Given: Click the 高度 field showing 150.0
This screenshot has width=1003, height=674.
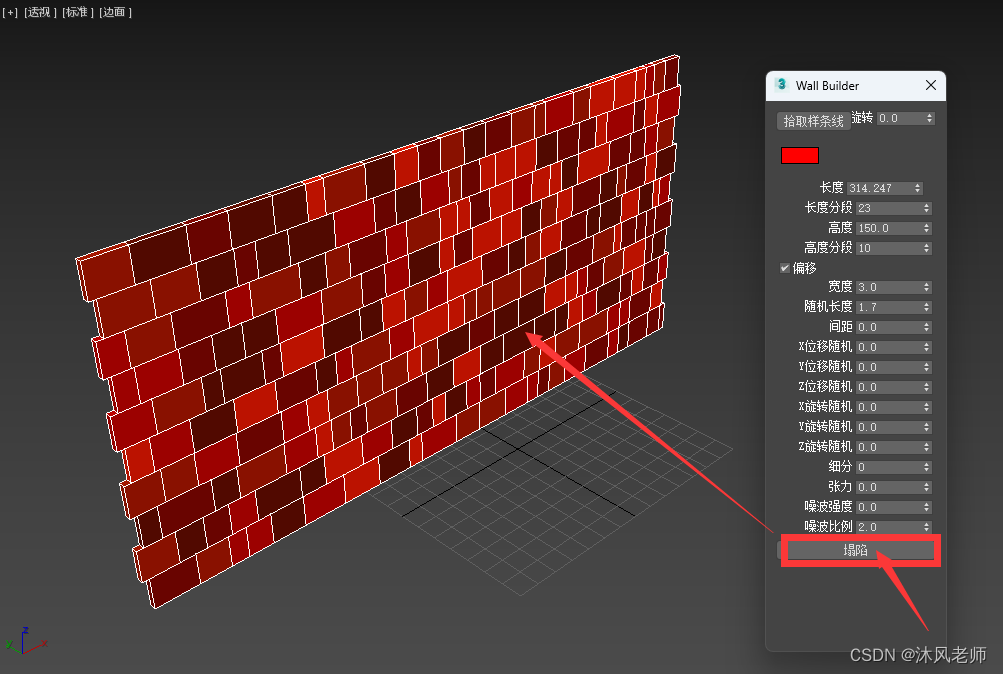Looking at the screenshot, I should [x=889, y=228].
